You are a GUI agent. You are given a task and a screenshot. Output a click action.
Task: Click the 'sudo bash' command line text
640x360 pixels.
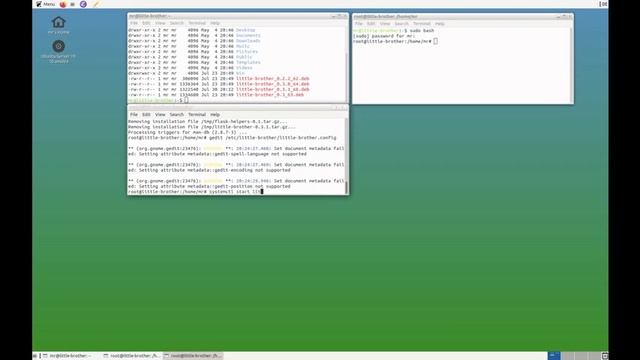[422, 31]
